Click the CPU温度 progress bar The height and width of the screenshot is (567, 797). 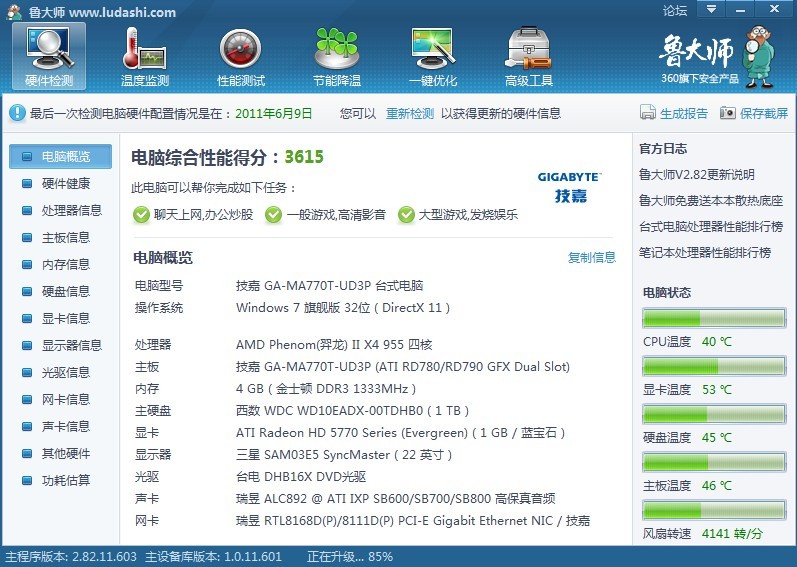(714, 319)
